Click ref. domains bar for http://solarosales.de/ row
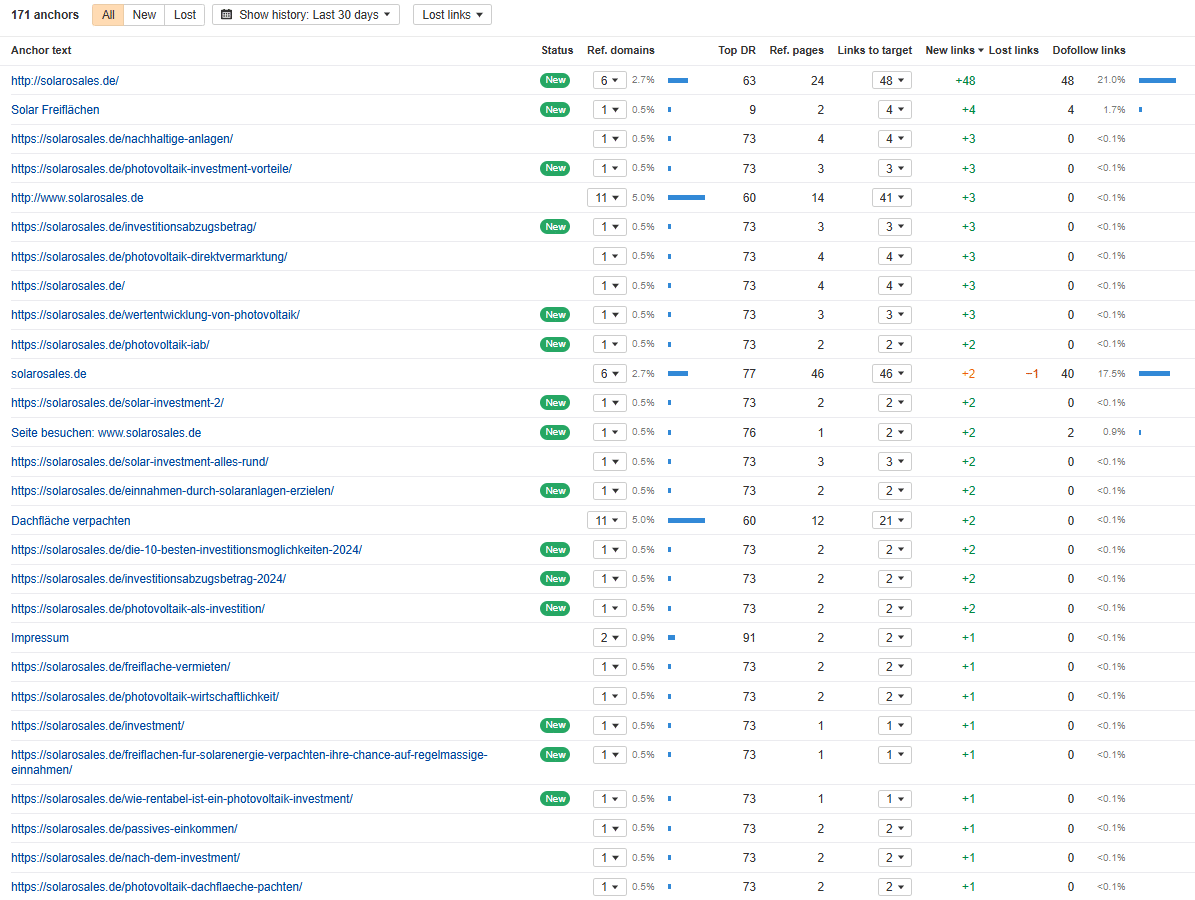The width and height of the screenshot is (1195, 900). tap(678, 81)
